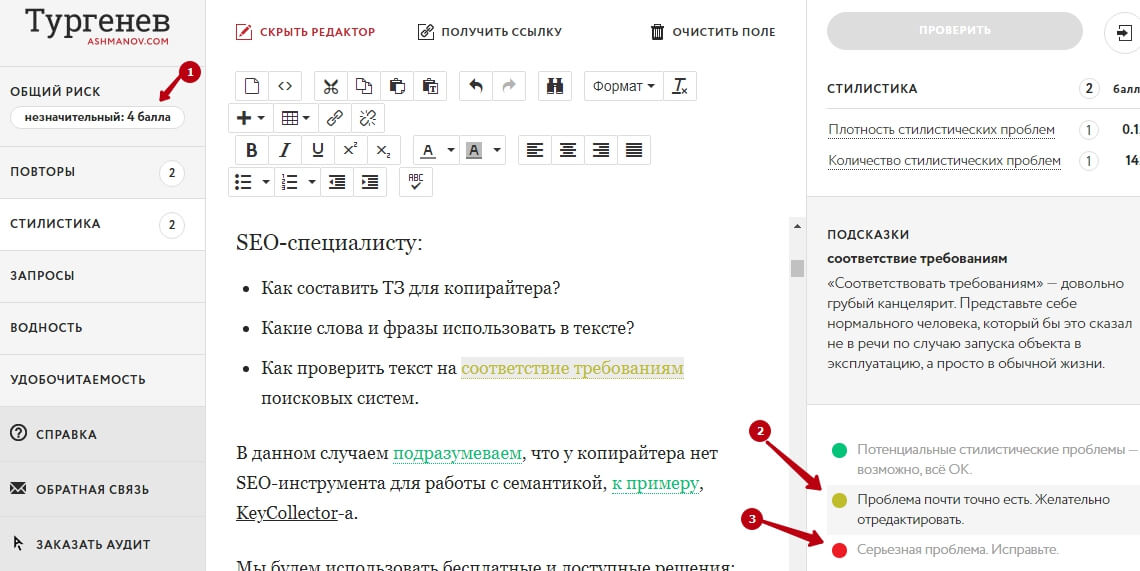Open source code view icon
1140x571 pixels.
coord(285,87)
